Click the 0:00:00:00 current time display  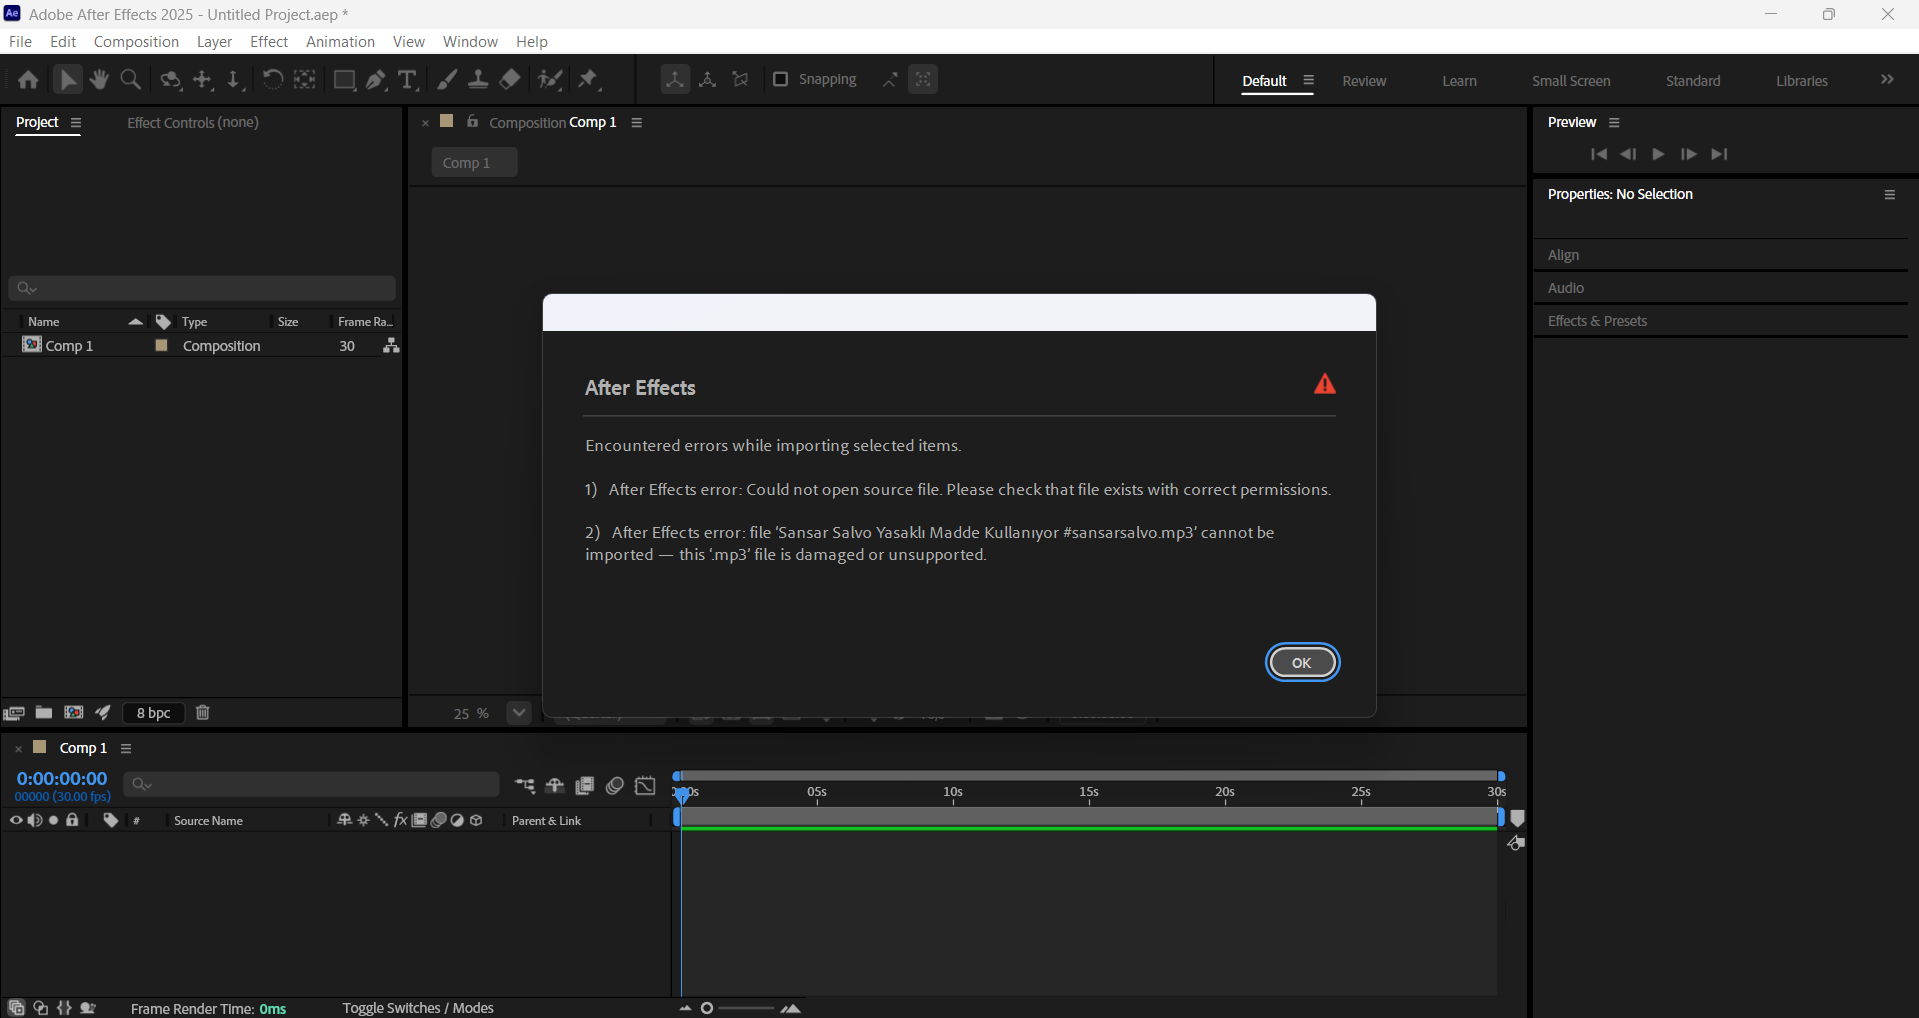coord(62,779)
